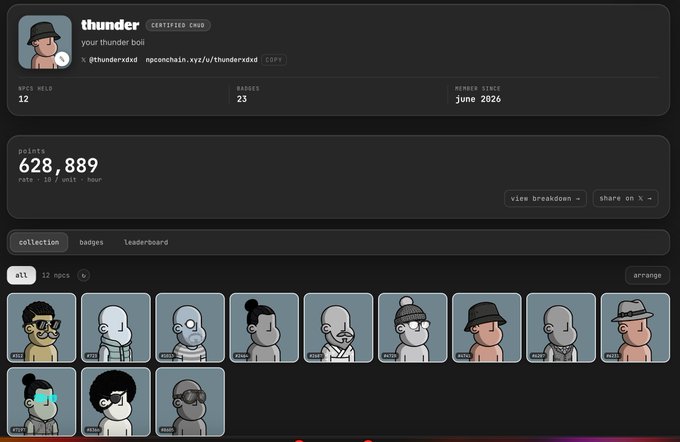
Task: Click the points value 628,889
Action: (59, 166)
